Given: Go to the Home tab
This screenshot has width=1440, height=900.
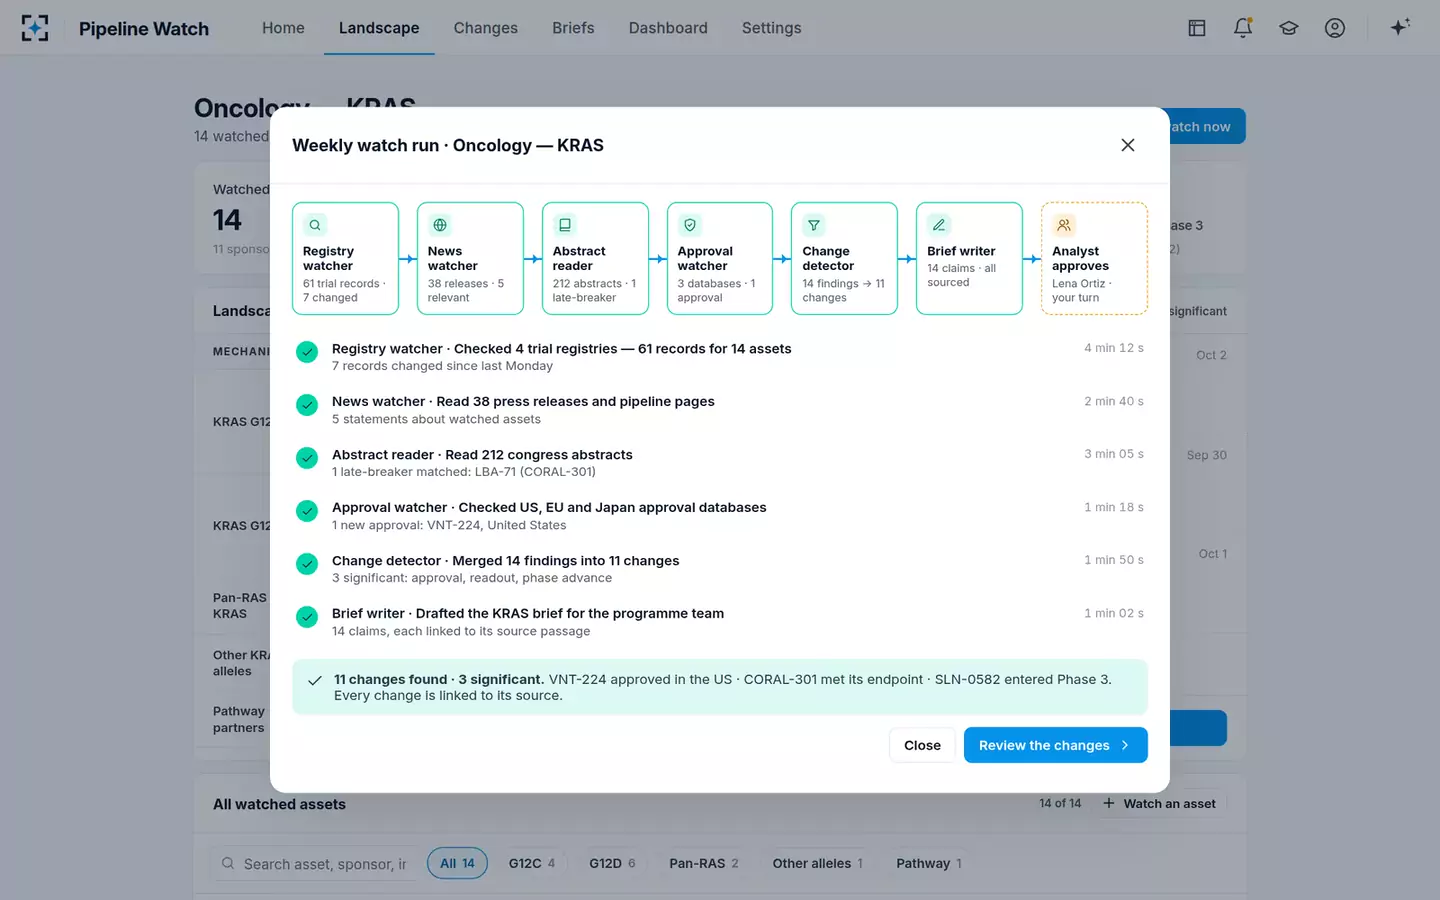Looking at the screenshot, I should click(x=283, y=28).
